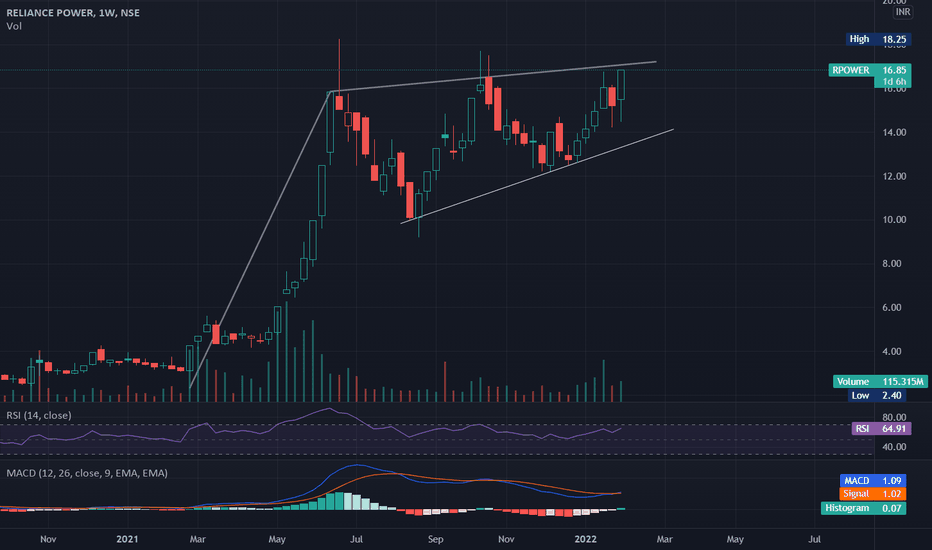Click the 4.00 price axis label

point(892,352)
